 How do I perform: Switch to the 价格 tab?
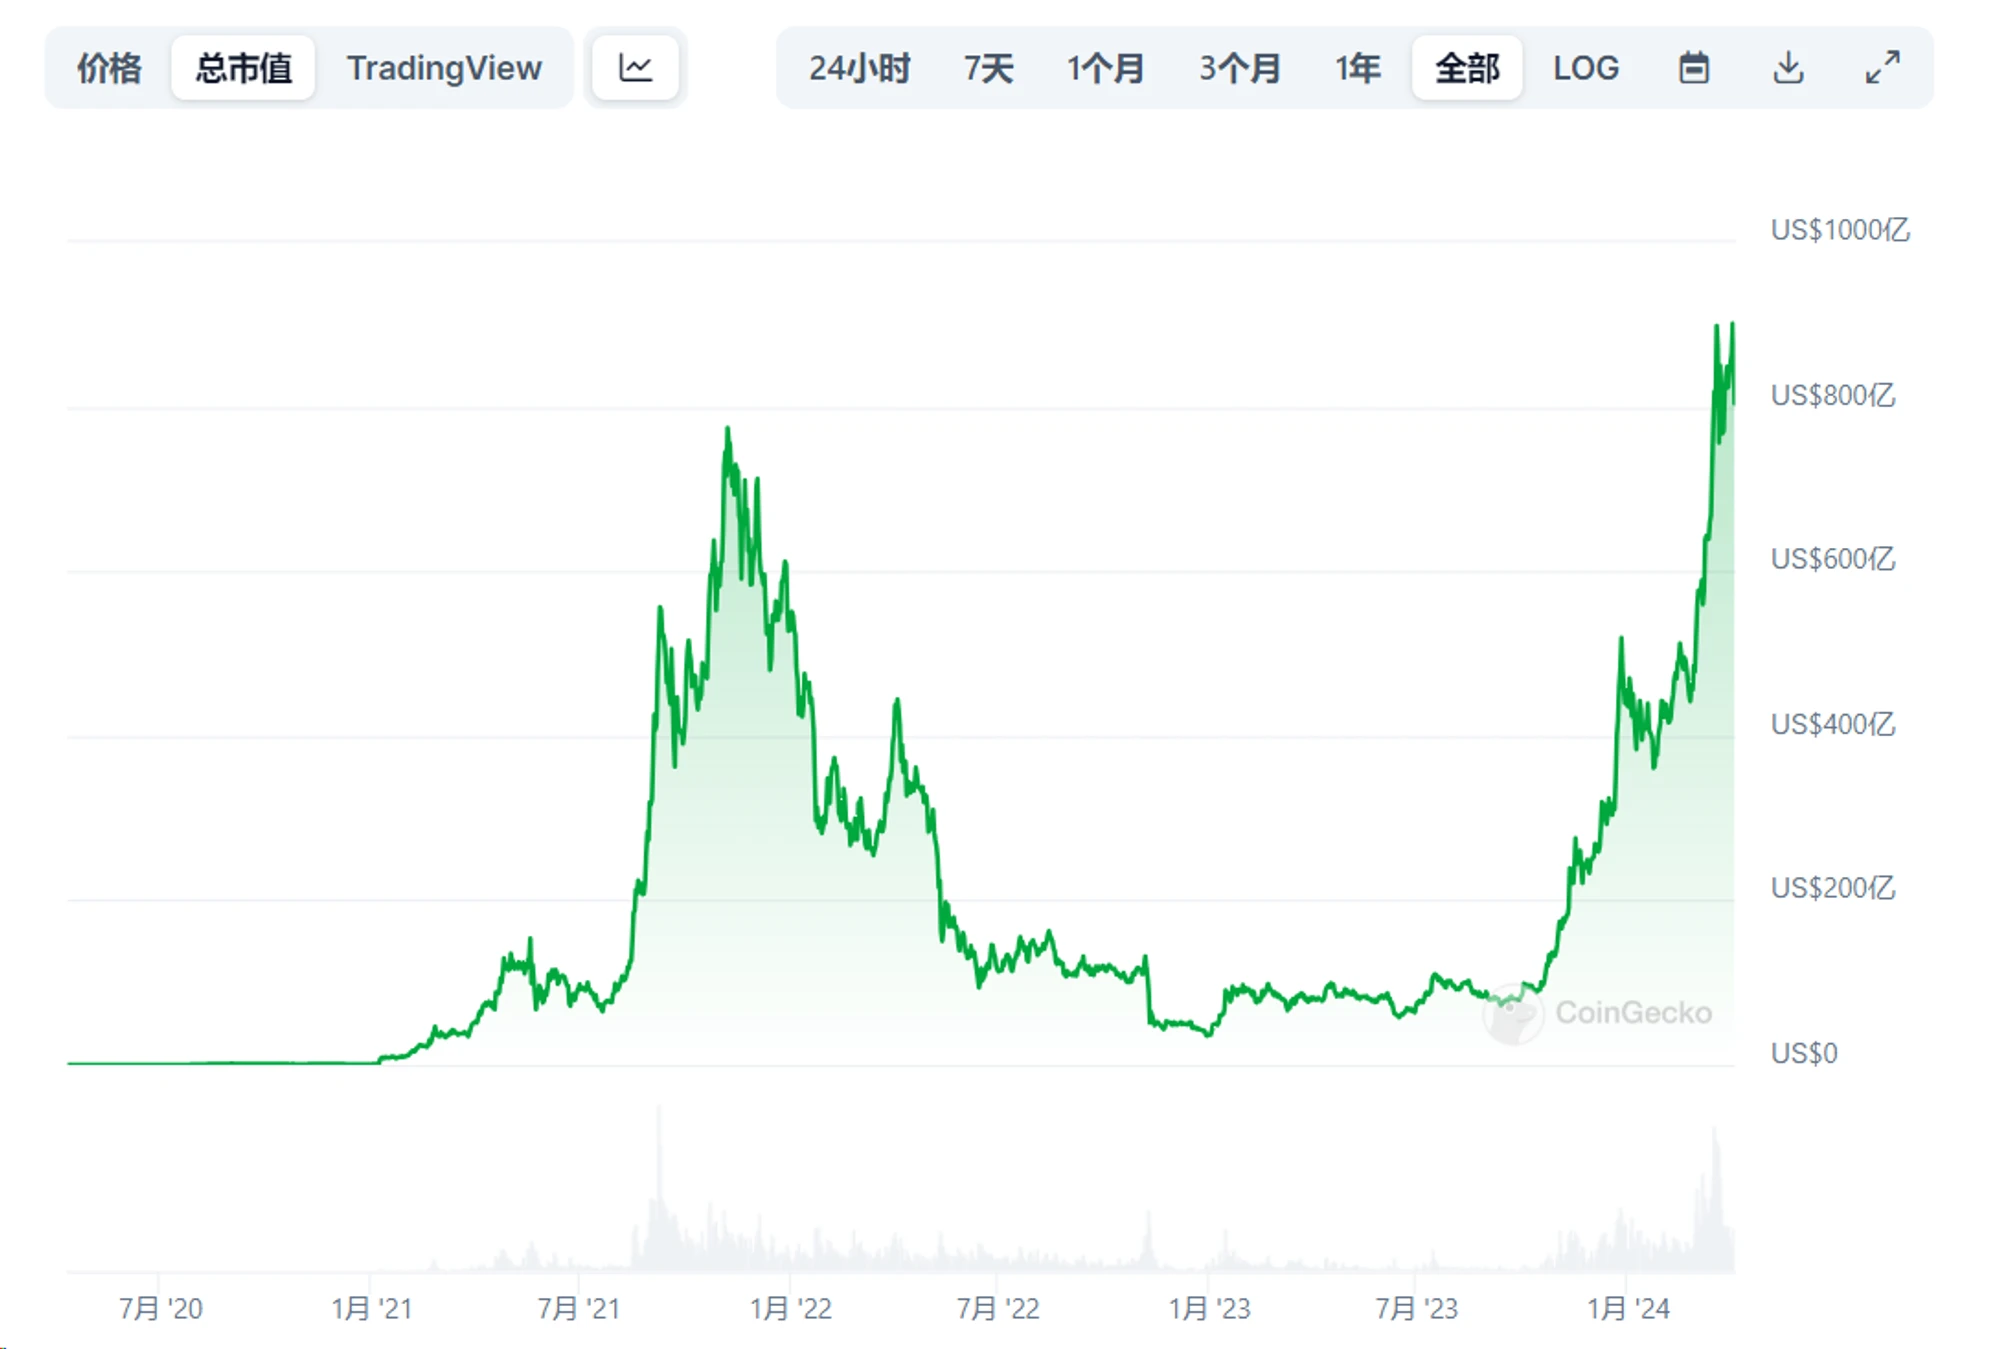tap(108, 67)
